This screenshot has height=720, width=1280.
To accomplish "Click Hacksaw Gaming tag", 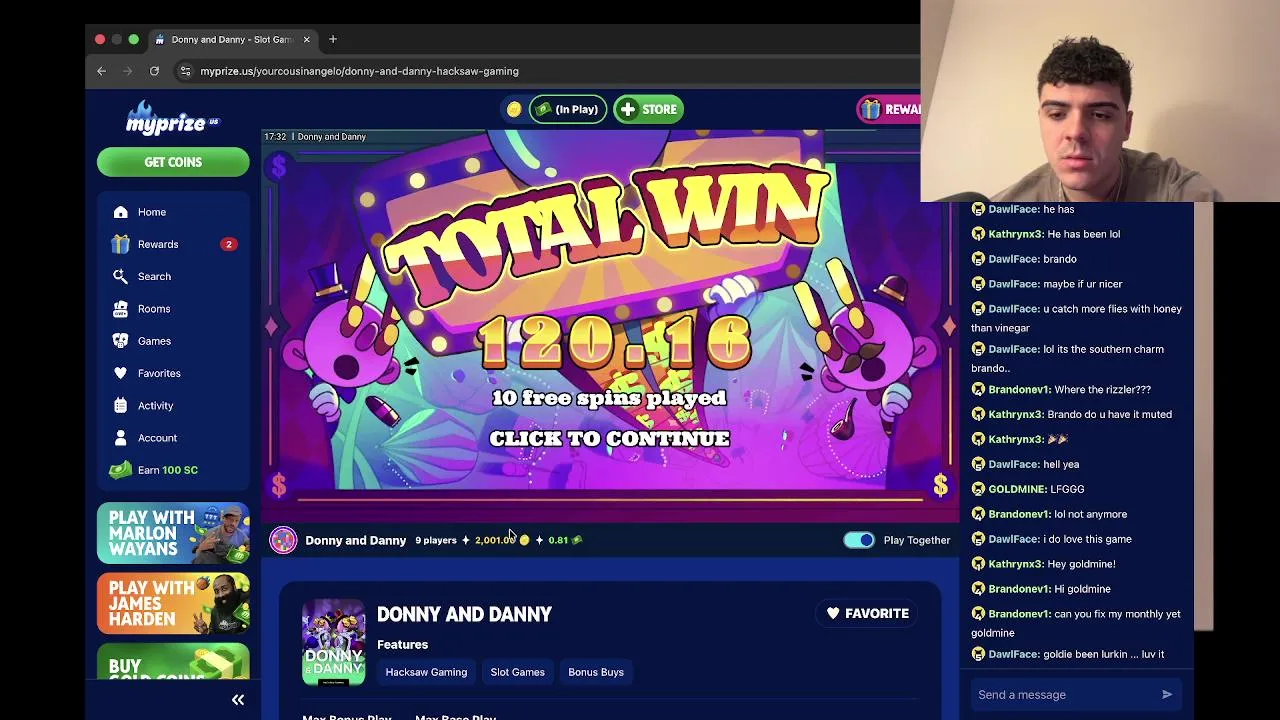I will pos(426,672).
